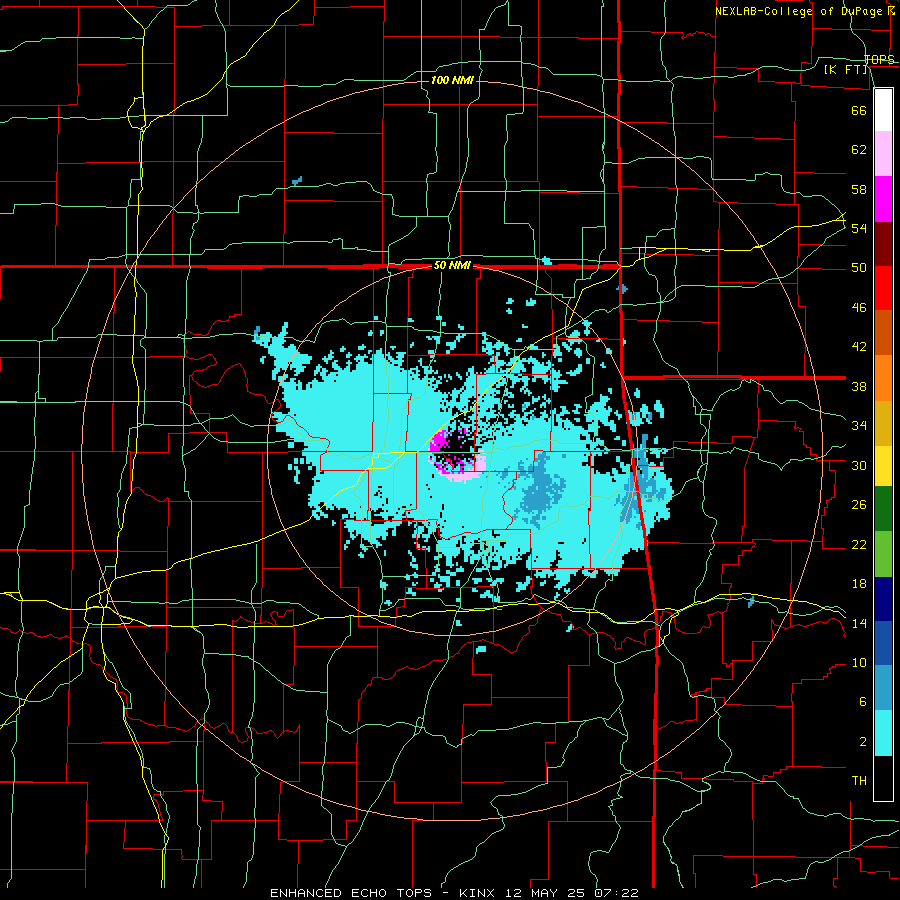Click the yellow legend swatch
The height and width of the screenshot is (900, 900).
pyautogui.click(x=883, y=465)
